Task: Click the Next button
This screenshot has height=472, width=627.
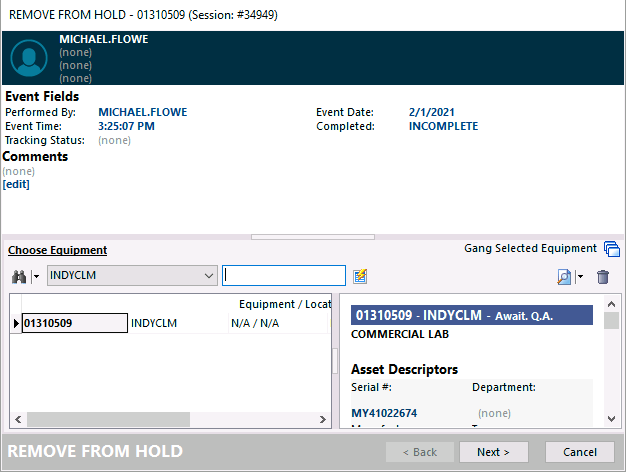Action: [x=493, y=452]
